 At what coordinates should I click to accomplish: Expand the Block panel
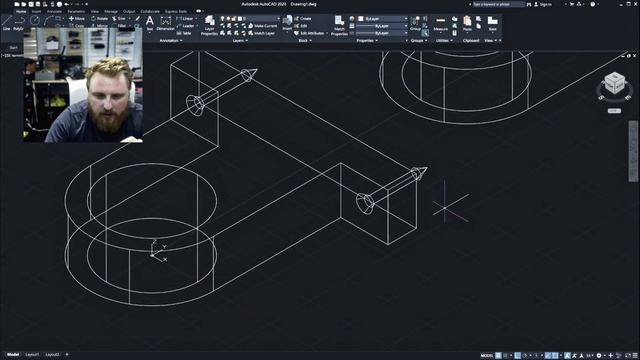coord(305,40)
